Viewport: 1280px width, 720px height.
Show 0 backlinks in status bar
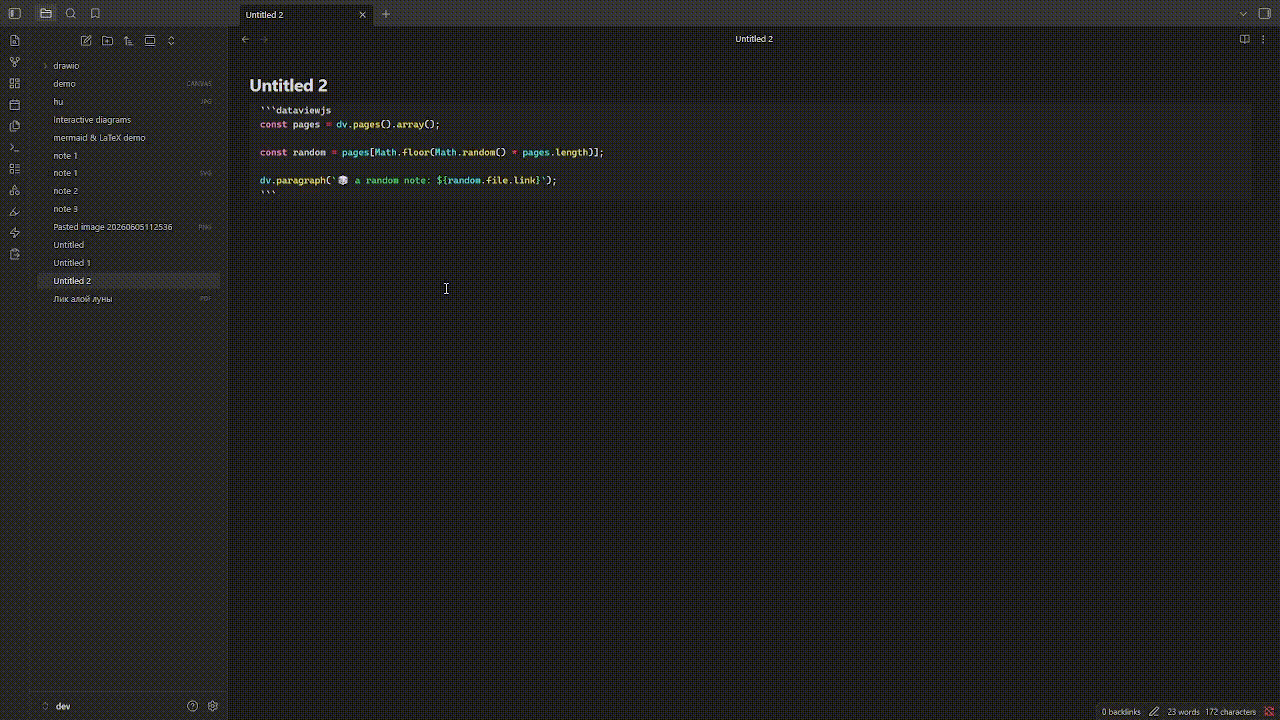(x=1121, y=712)
